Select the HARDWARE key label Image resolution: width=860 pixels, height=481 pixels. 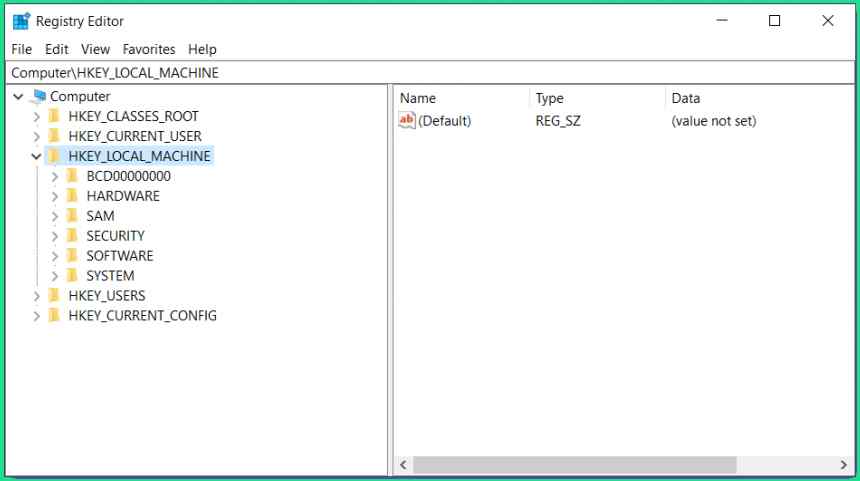(123, 196)
